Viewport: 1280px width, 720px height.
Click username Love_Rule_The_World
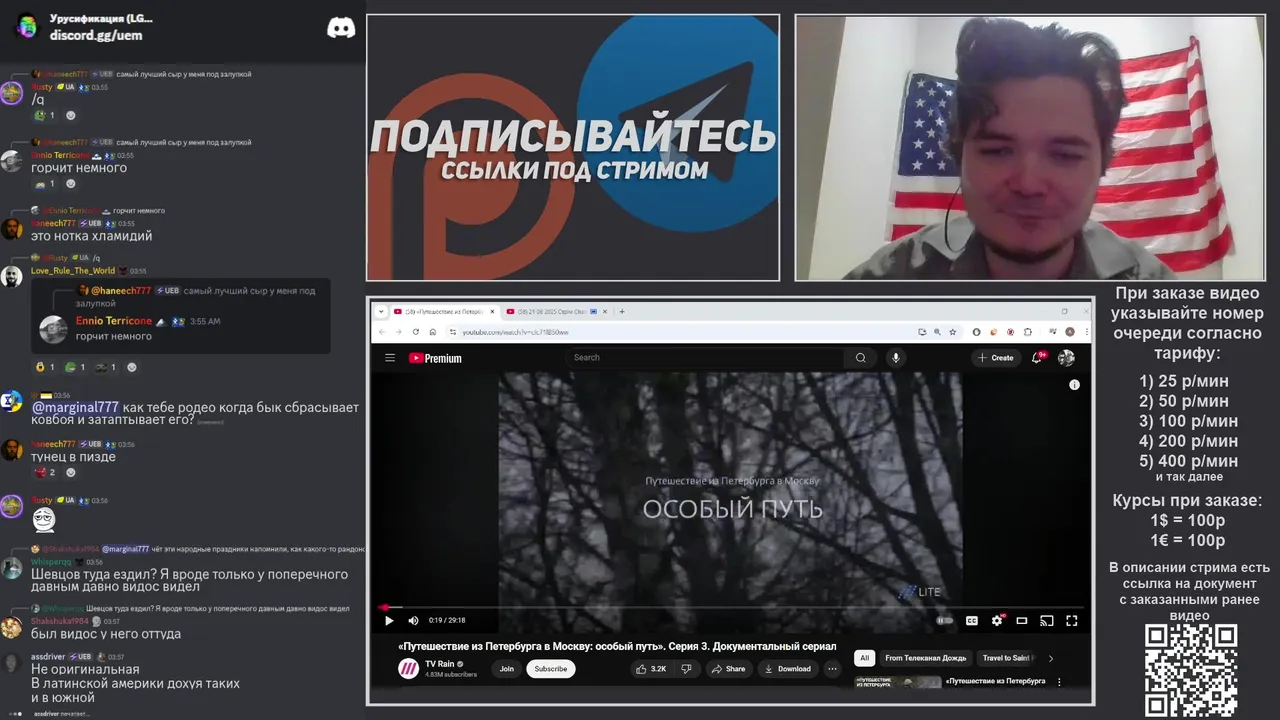tap(73, 271)
